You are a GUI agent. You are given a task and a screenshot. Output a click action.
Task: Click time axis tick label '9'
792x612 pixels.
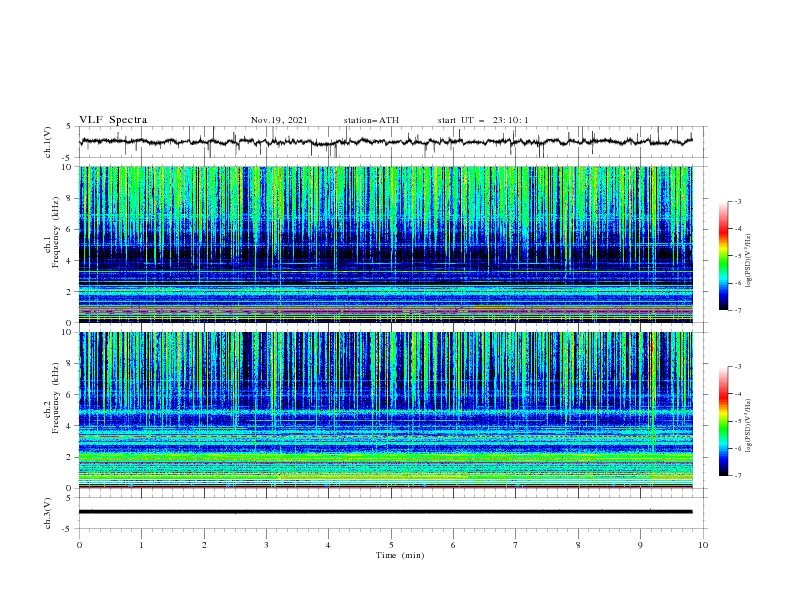point(640,545)
